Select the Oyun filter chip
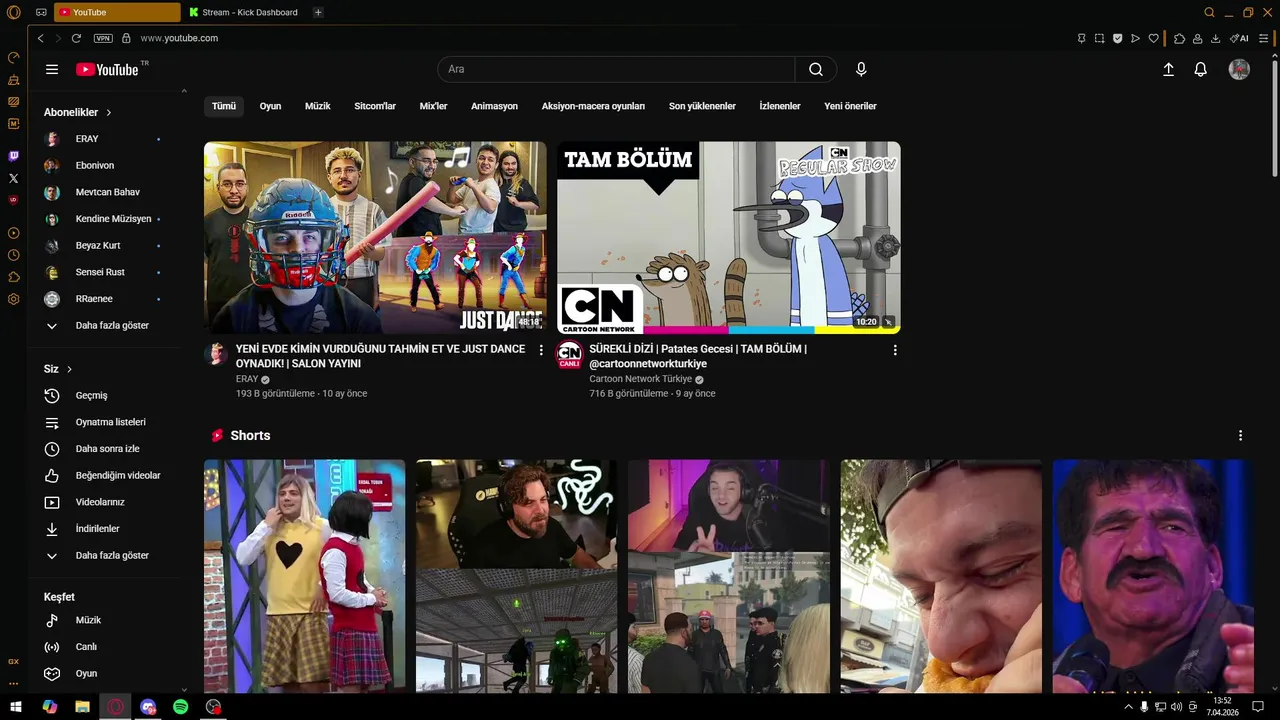 click(270, 106)
